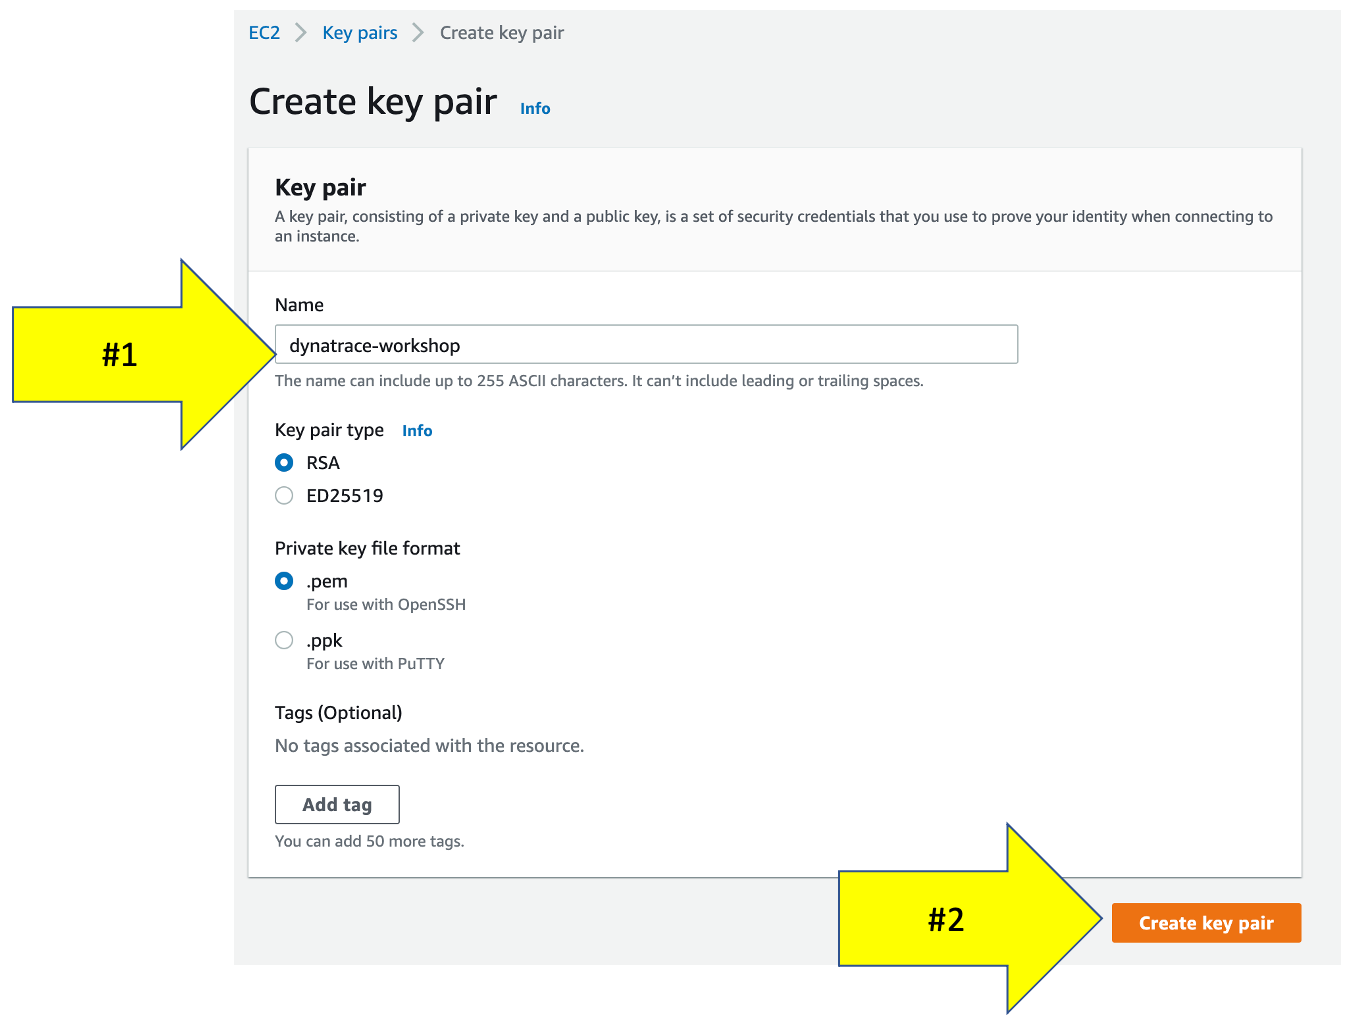Click the Create key pair breadcrumb text
The width and height of the screenshot is (1368, 1024).
point(502,33)
